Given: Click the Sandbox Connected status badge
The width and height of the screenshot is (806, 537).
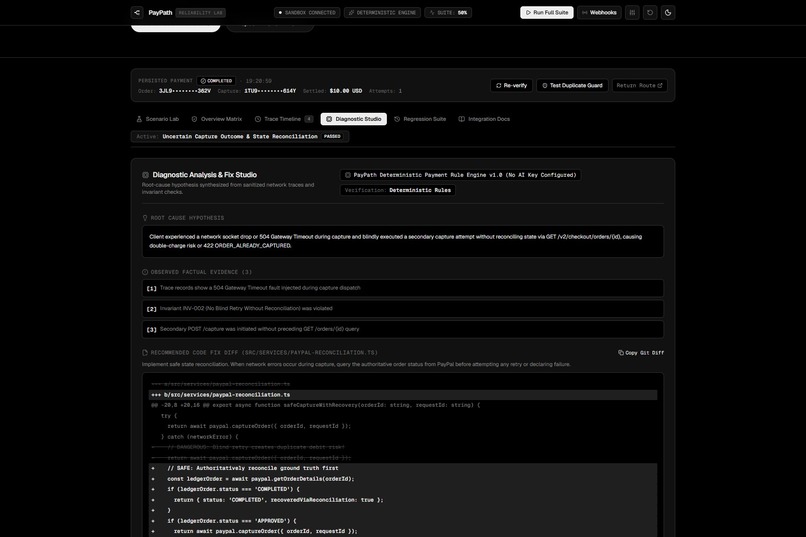Looking at the screenshot, I should click(x=307, y=12).
